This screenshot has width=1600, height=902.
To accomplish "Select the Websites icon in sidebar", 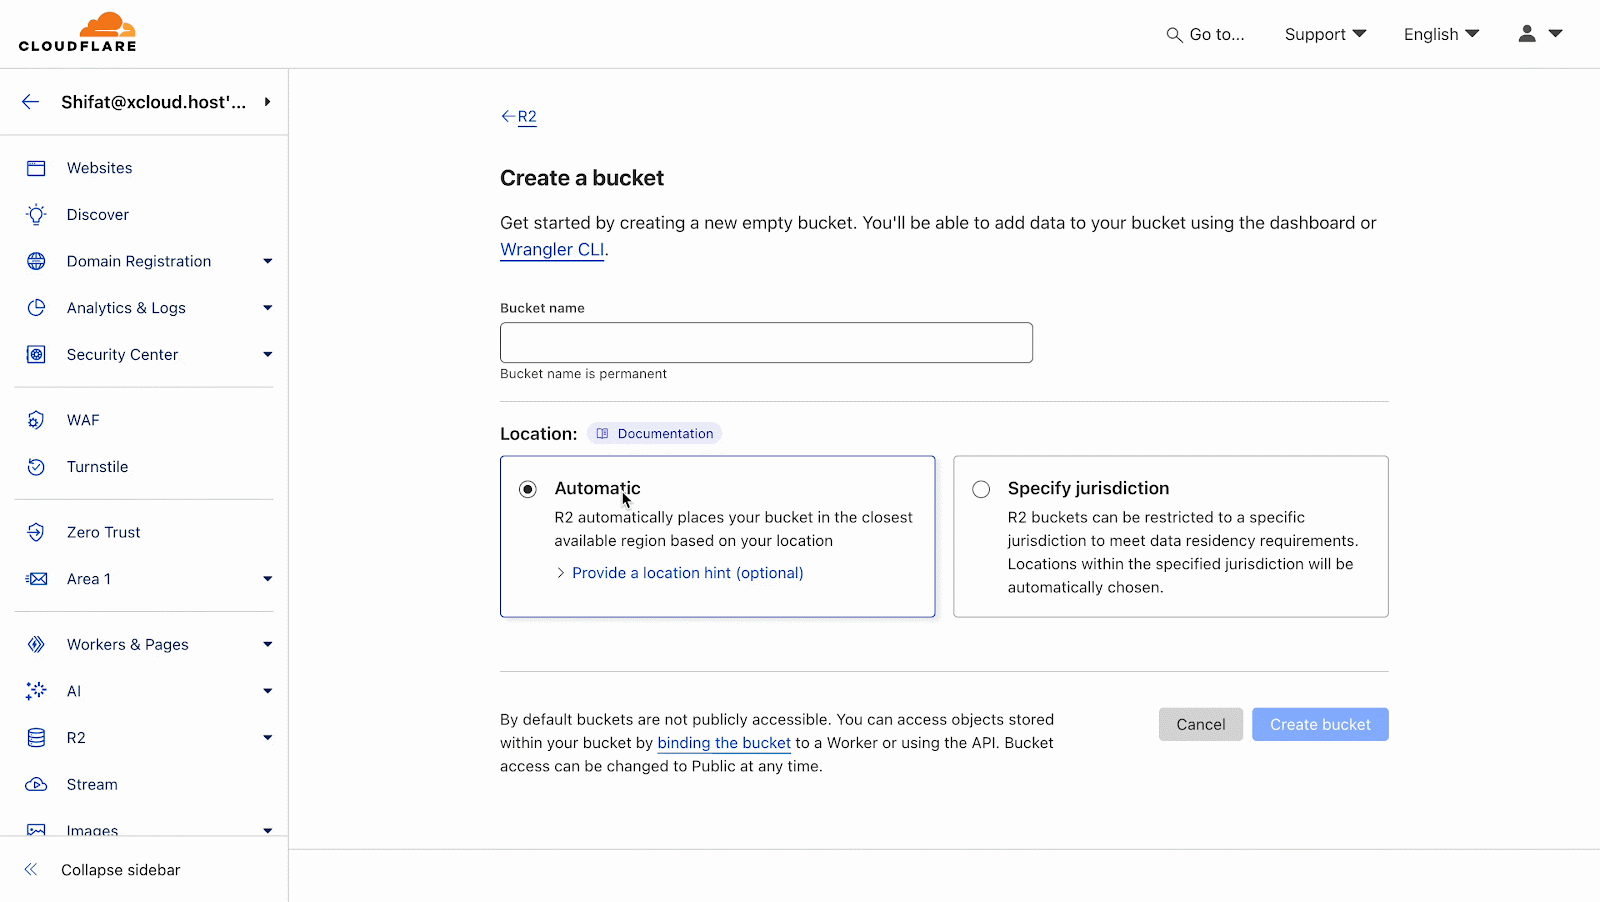I will click(36, 167).
